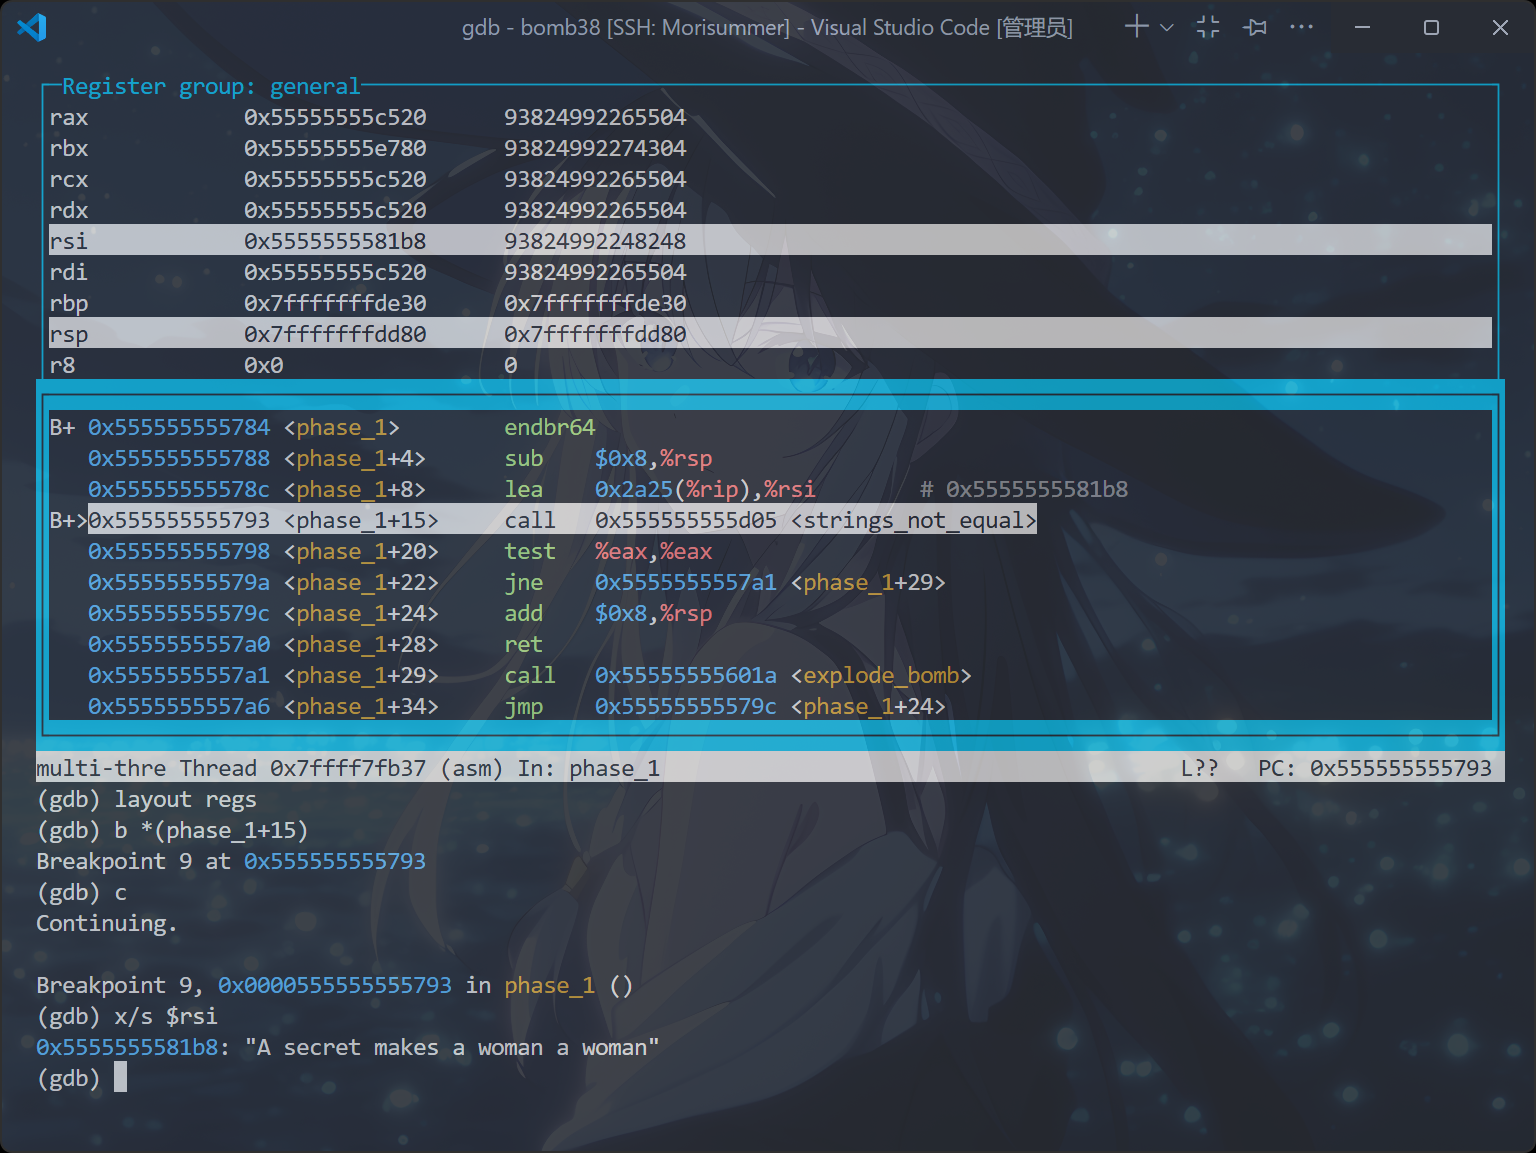The image size is (1536, 1153).
Task: Close the VS Code window
Action: (x=1500, y=27)
